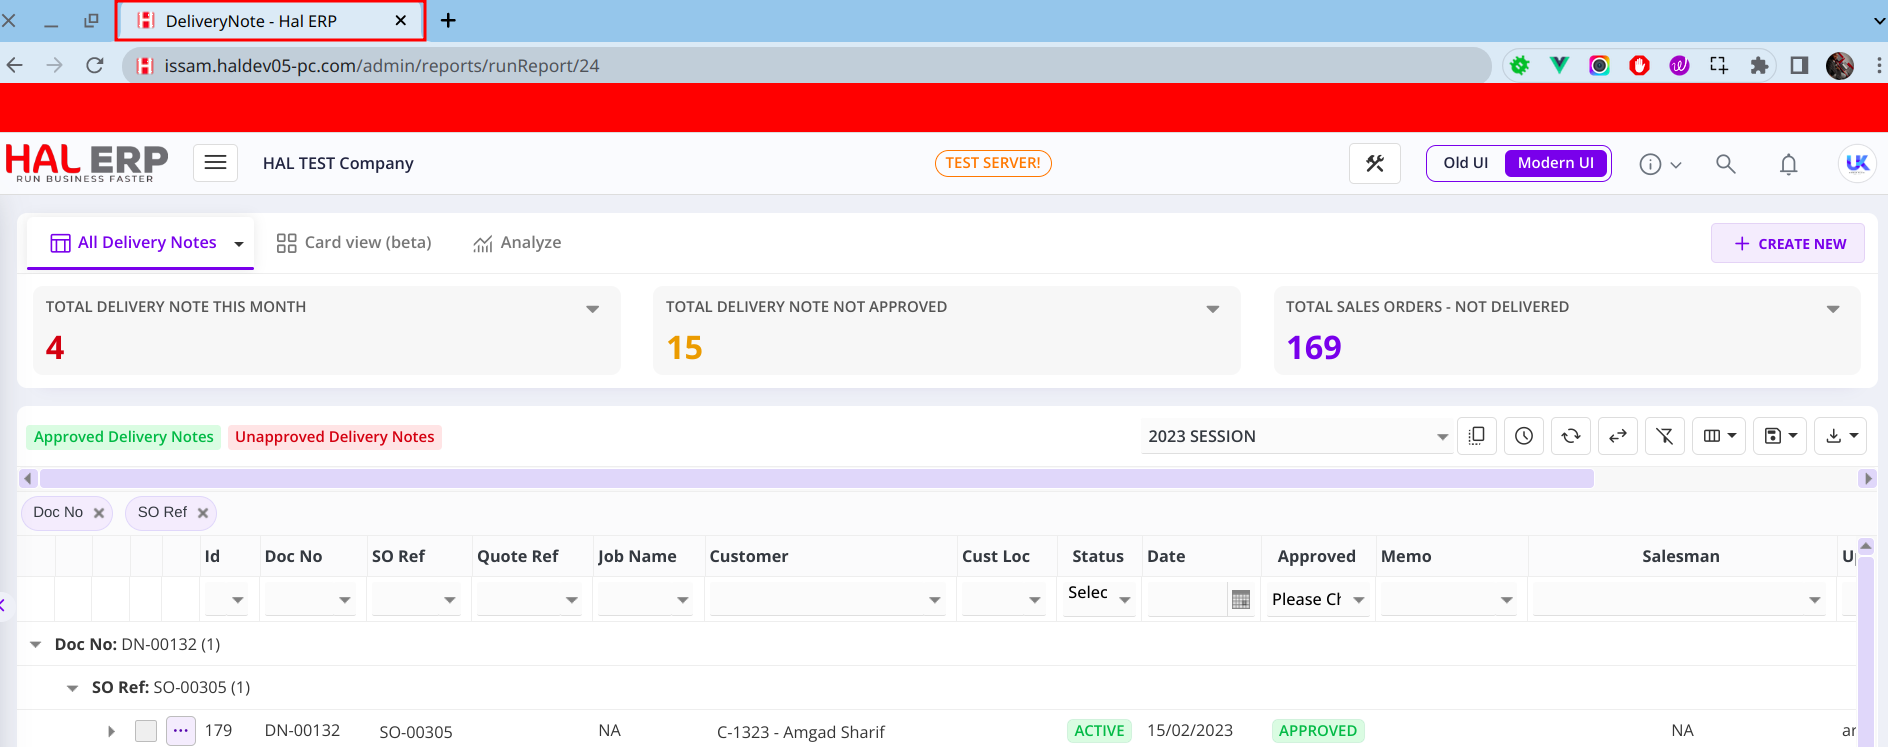Open the three-dots row action menu
Screen dimensions: 1888x747
coord(180,731)
